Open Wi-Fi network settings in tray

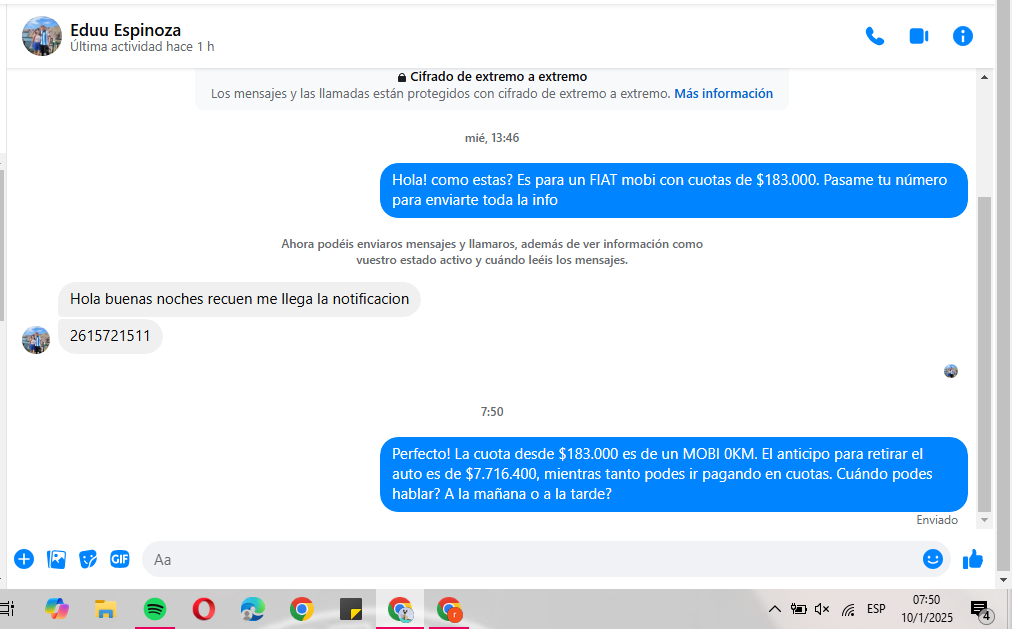(x=848, y=609)
